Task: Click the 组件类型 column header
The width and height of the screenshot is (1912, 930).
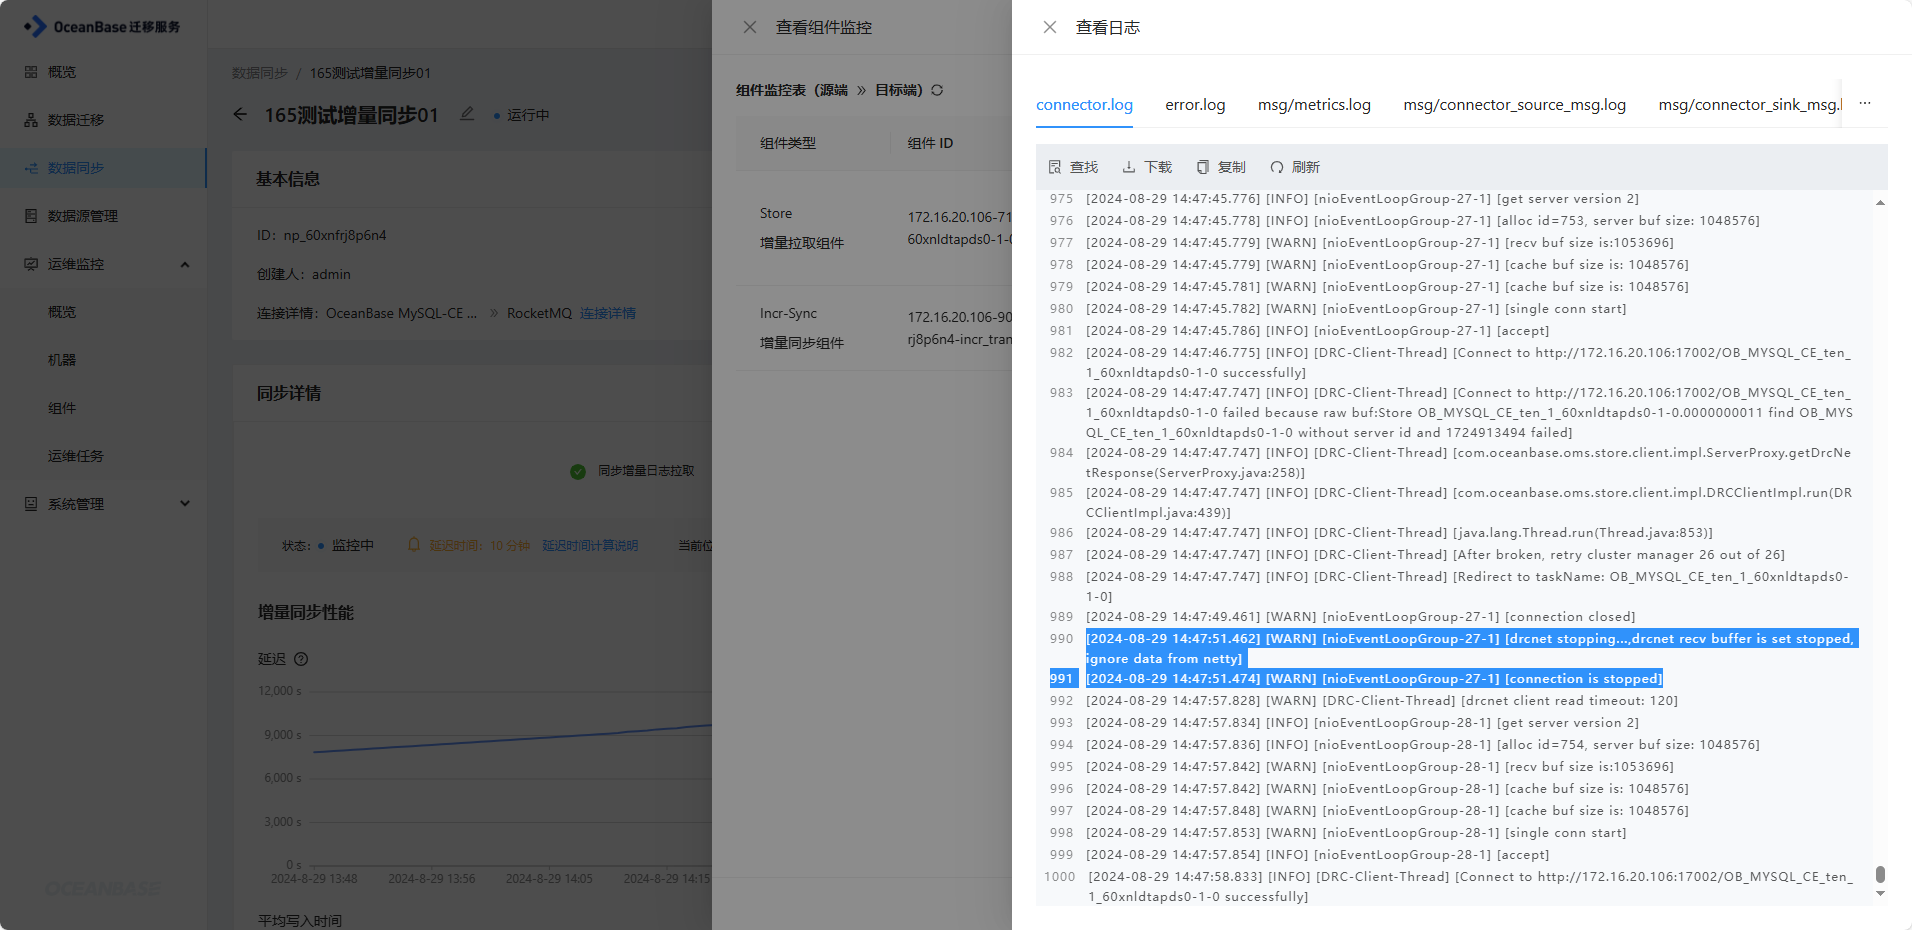Action: tap(788, 143)
